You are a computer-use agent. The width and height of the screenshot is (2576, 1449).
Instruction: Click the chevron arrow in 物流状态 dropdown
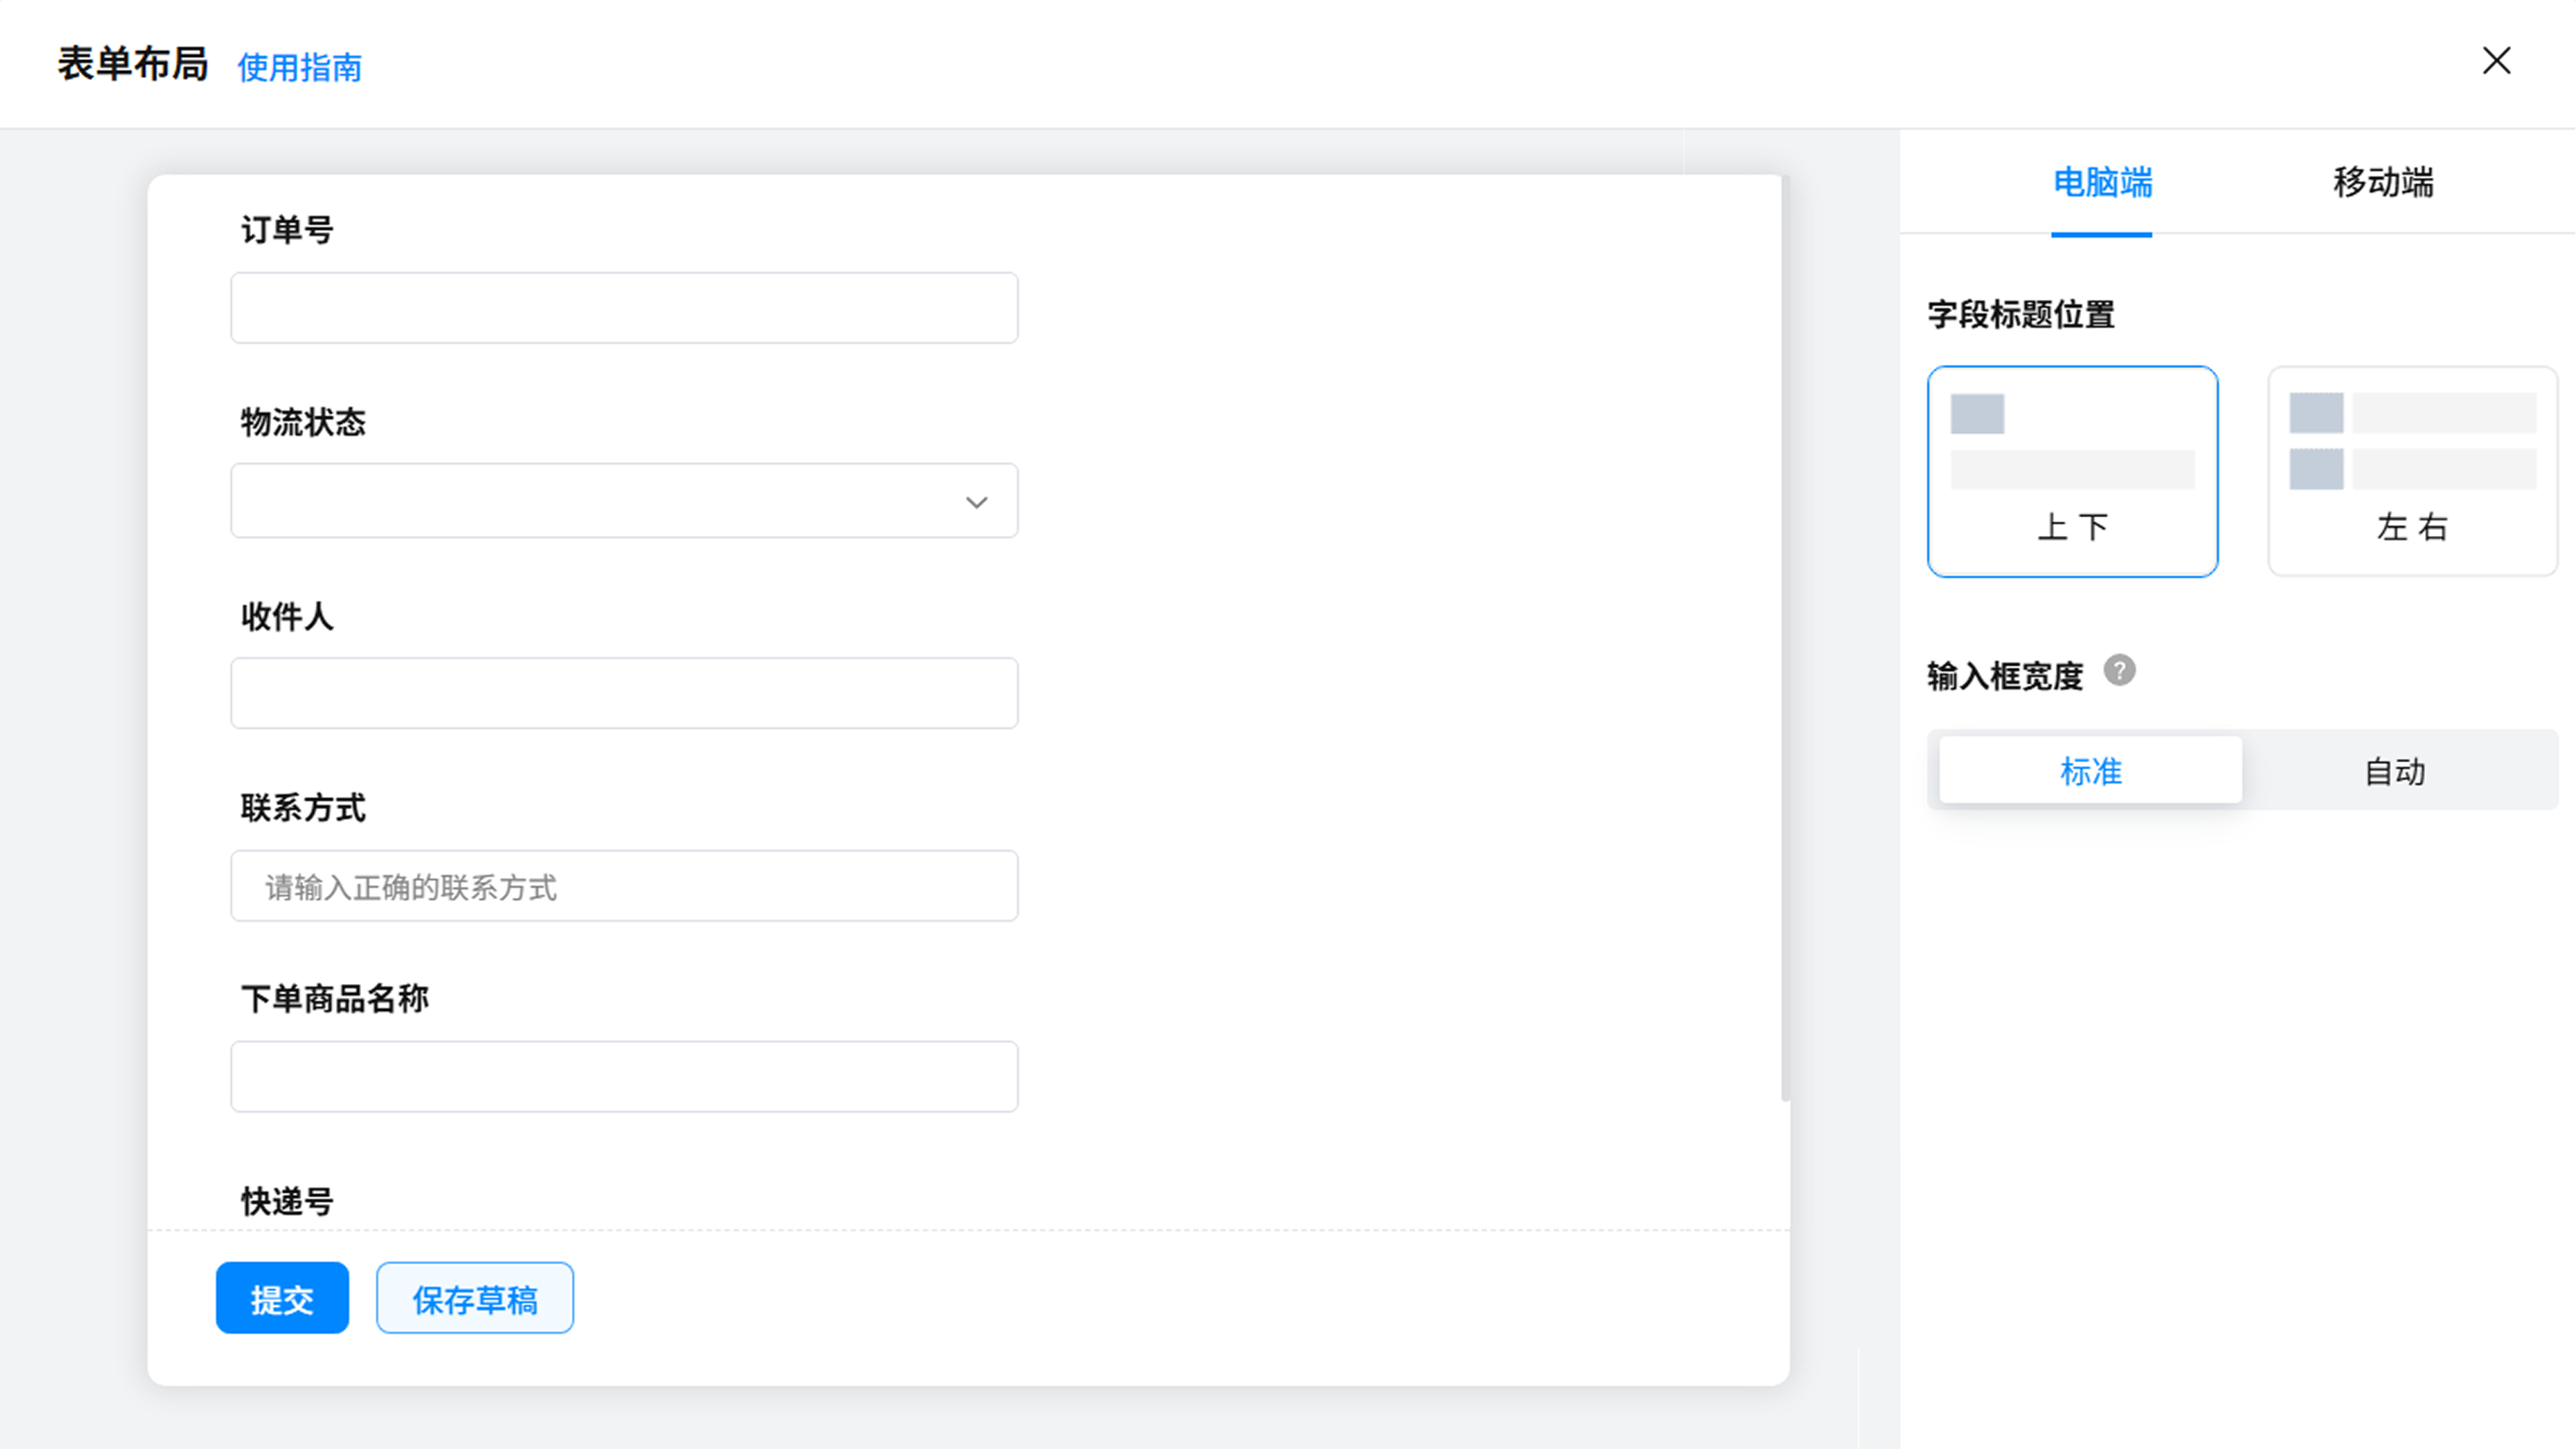click(x=976, y=502)
